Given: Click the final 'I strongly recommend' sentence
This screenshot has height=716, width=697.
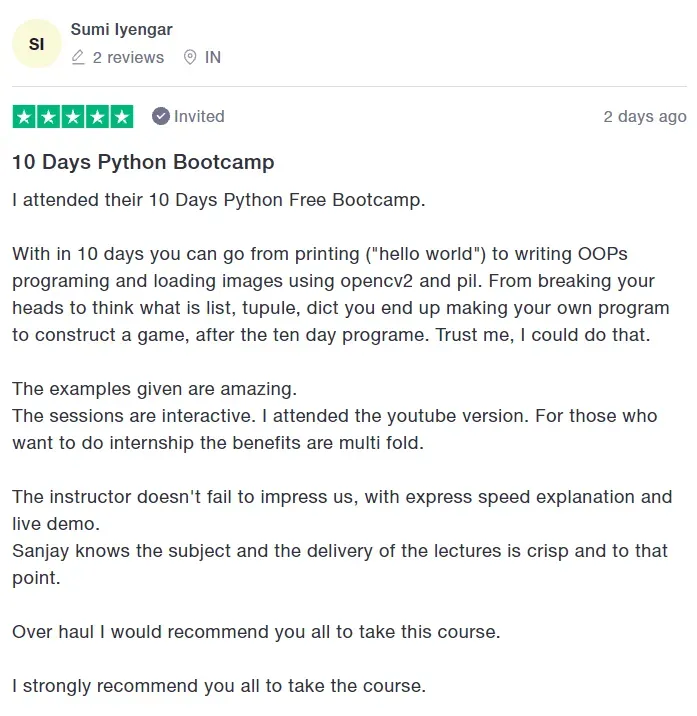Looking at the screenshot, I should (219, 686).
